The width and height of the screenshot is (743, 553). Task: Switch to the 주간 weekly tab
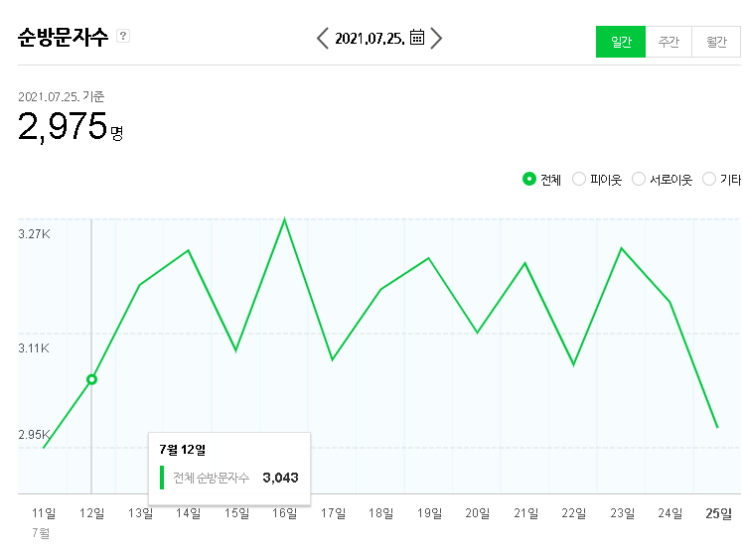pos(669,42)
